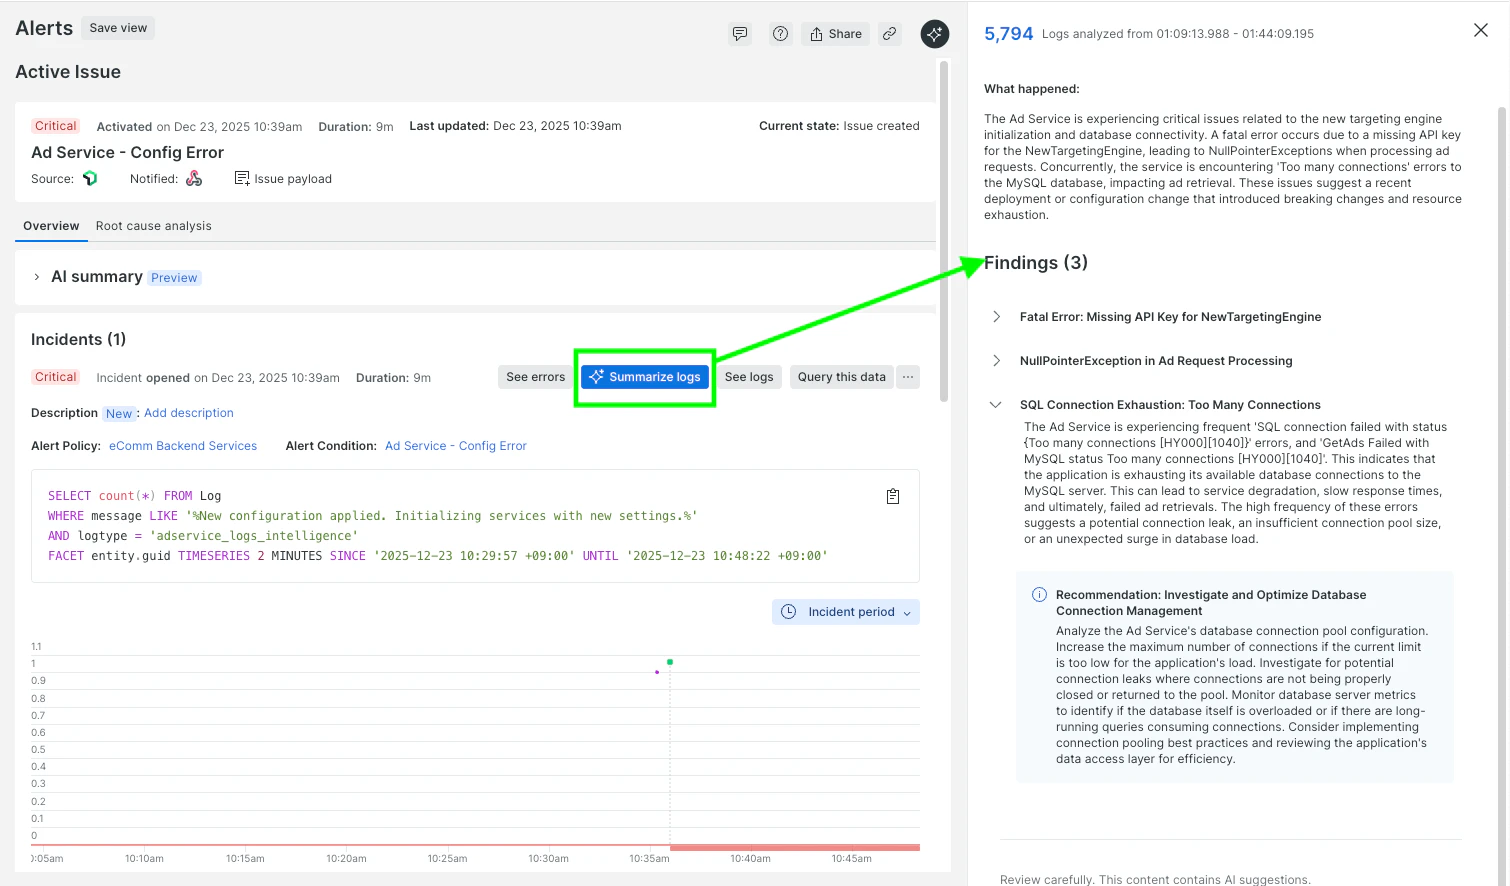1510x886 pixels.
Task: Switch to the Root cause analysis tab
Action: [x=154, y=226]
